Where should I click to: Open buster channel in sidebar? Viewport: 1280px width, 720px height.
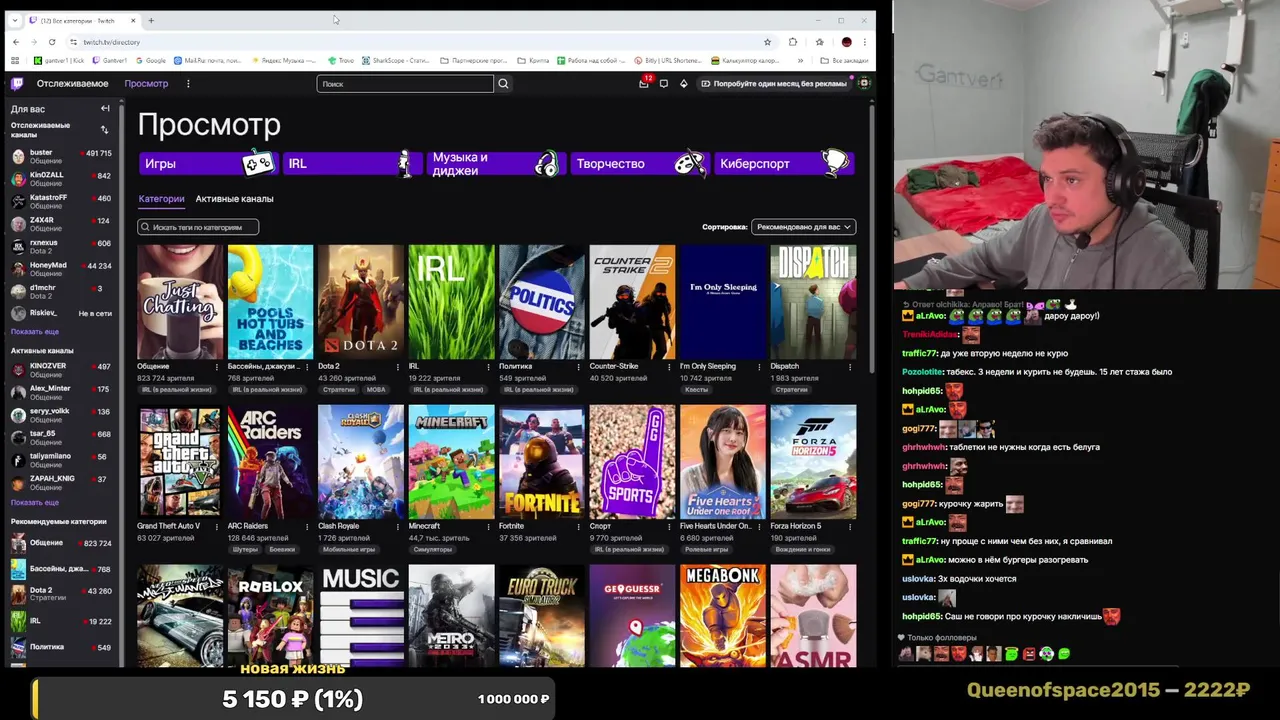(61, 156)
